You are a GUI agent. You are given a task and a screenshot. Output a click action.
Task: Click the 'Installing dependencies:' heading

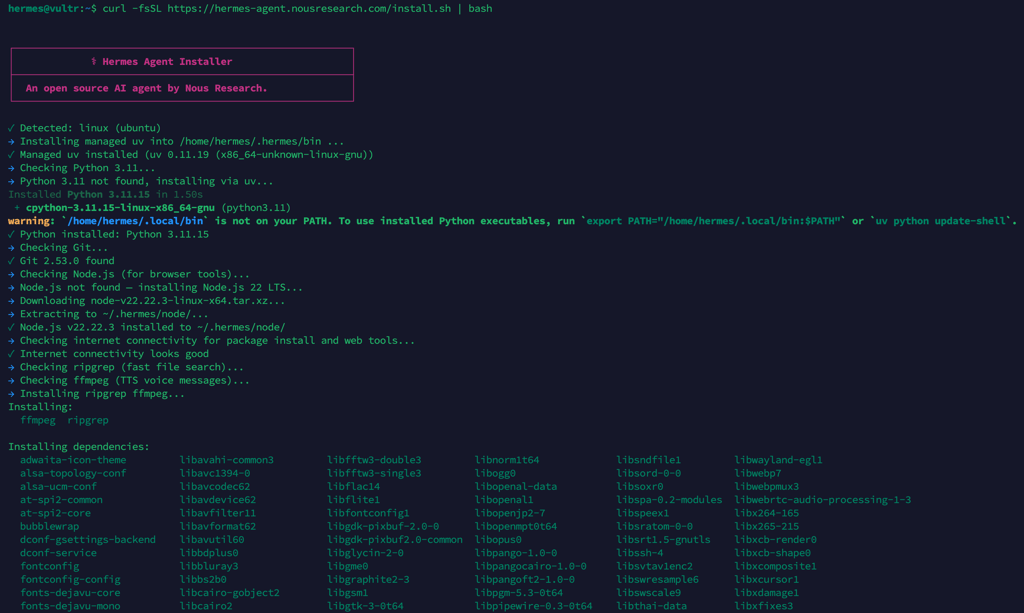tap(78, 447)
